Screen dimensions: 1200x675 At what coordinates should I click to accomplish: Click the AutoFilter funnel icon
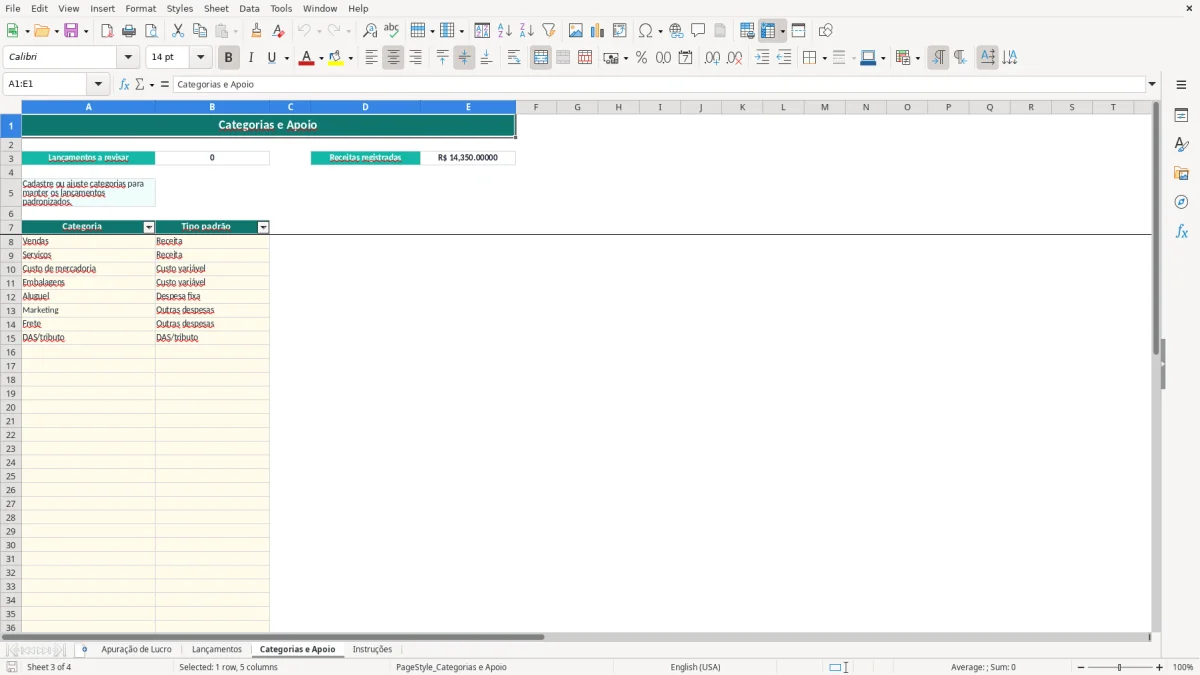pos(549,31)
